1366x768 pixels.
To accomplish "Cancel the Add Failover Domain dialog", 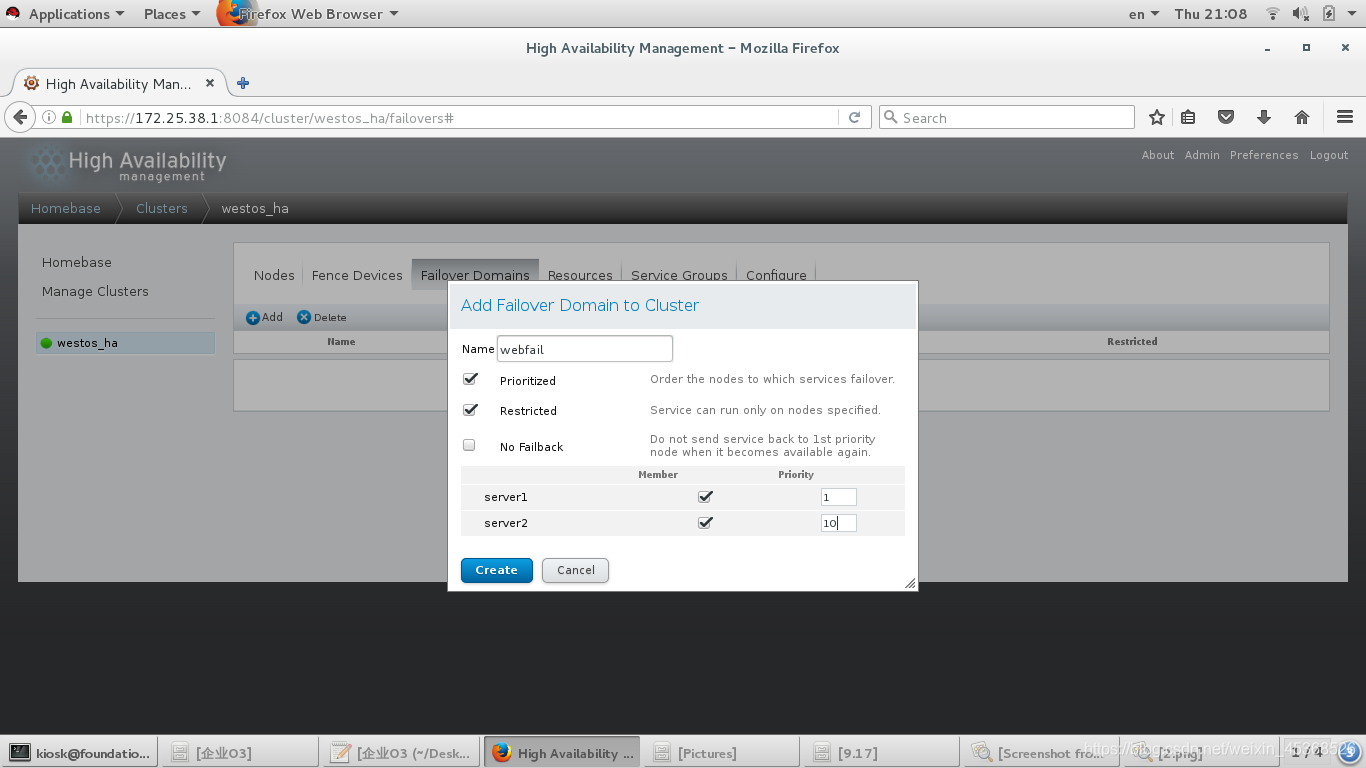I will (x=576, y=570).
